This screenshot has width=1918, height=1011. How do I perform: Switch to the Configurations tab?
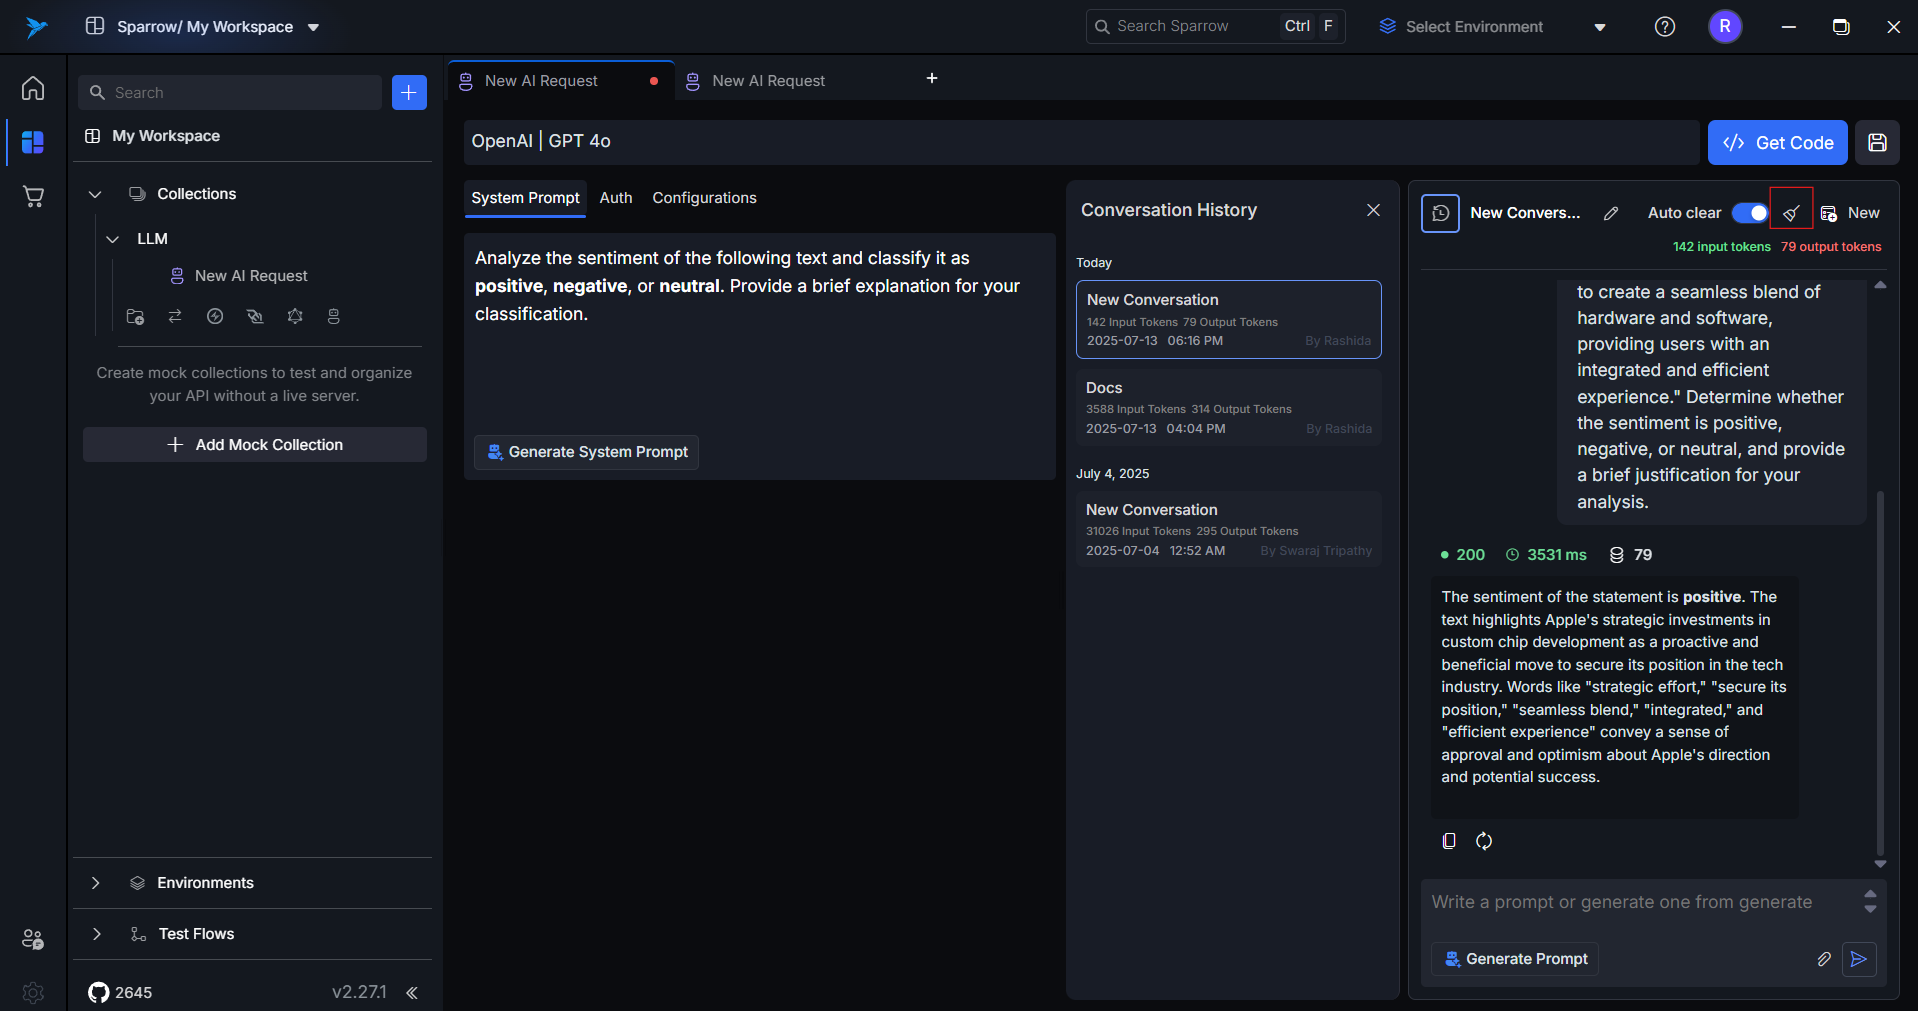[704, 198]
